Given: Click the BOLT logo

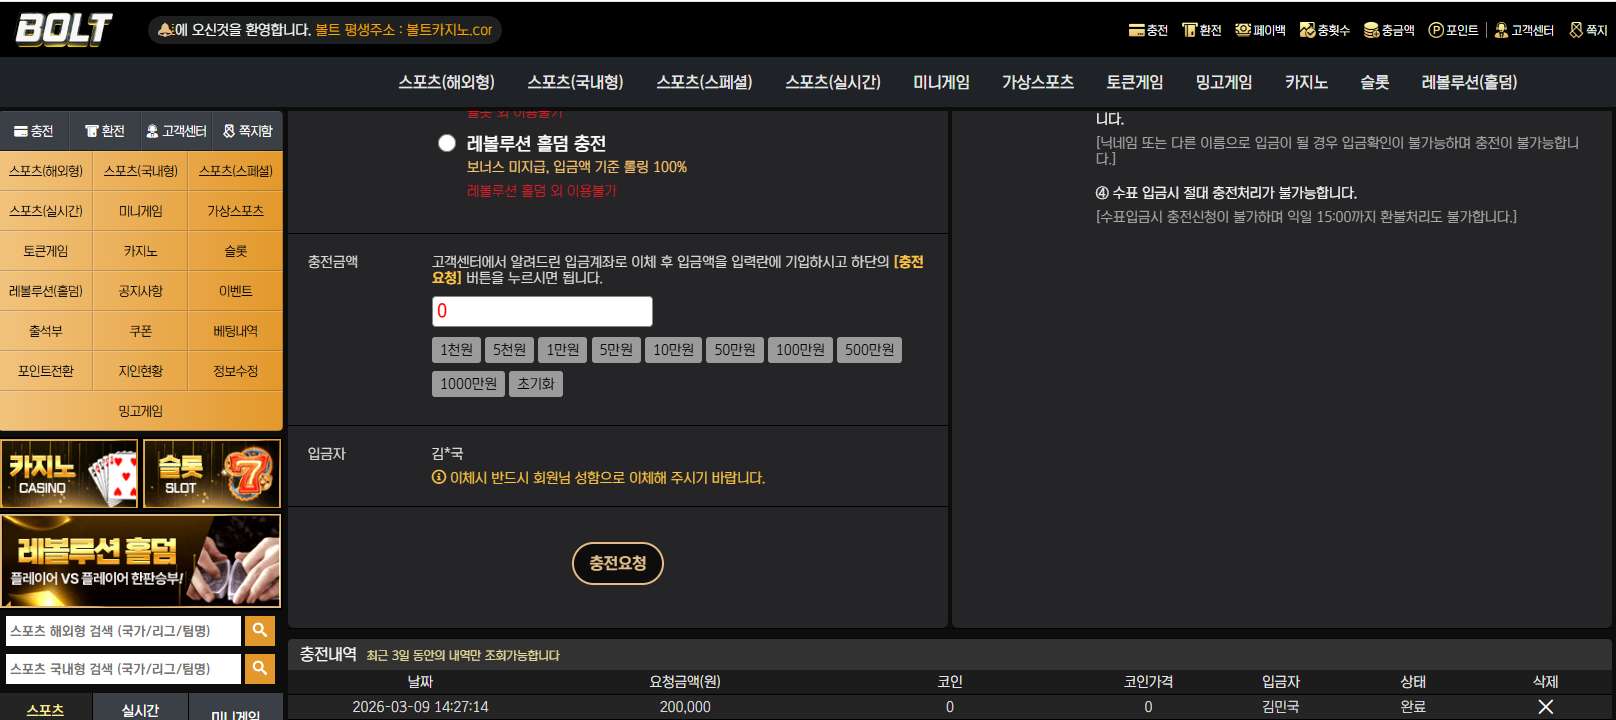Looking at the screenshot, I should (64, 29).
